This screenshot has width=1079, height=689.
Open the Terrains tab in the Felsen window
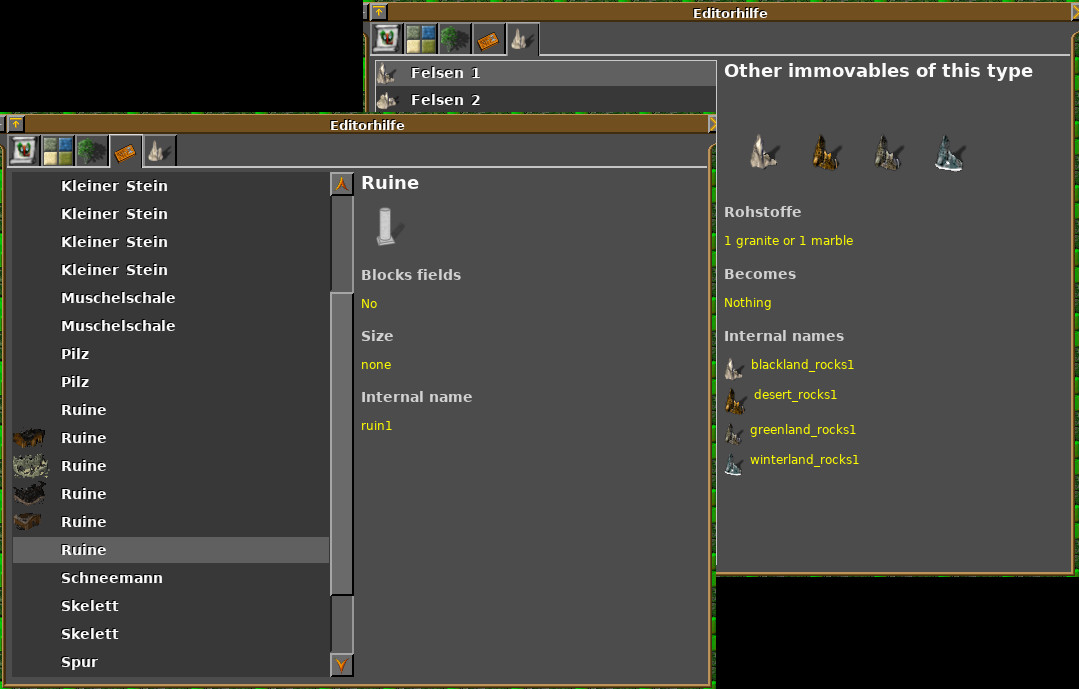coord(421,39)
